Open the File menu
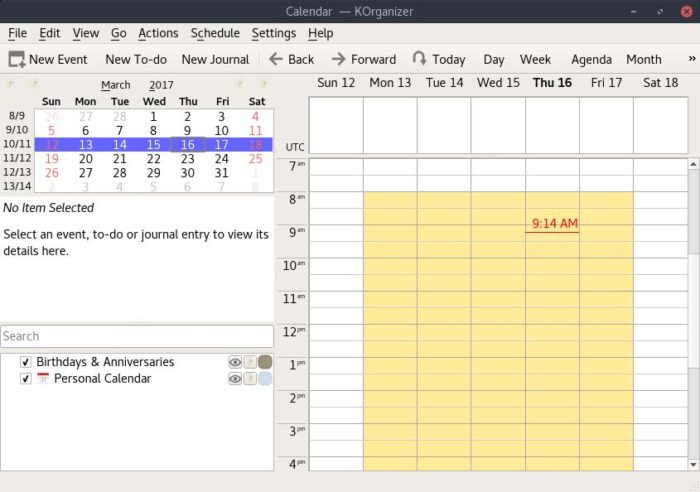The image size is (700, 492). 17,33
